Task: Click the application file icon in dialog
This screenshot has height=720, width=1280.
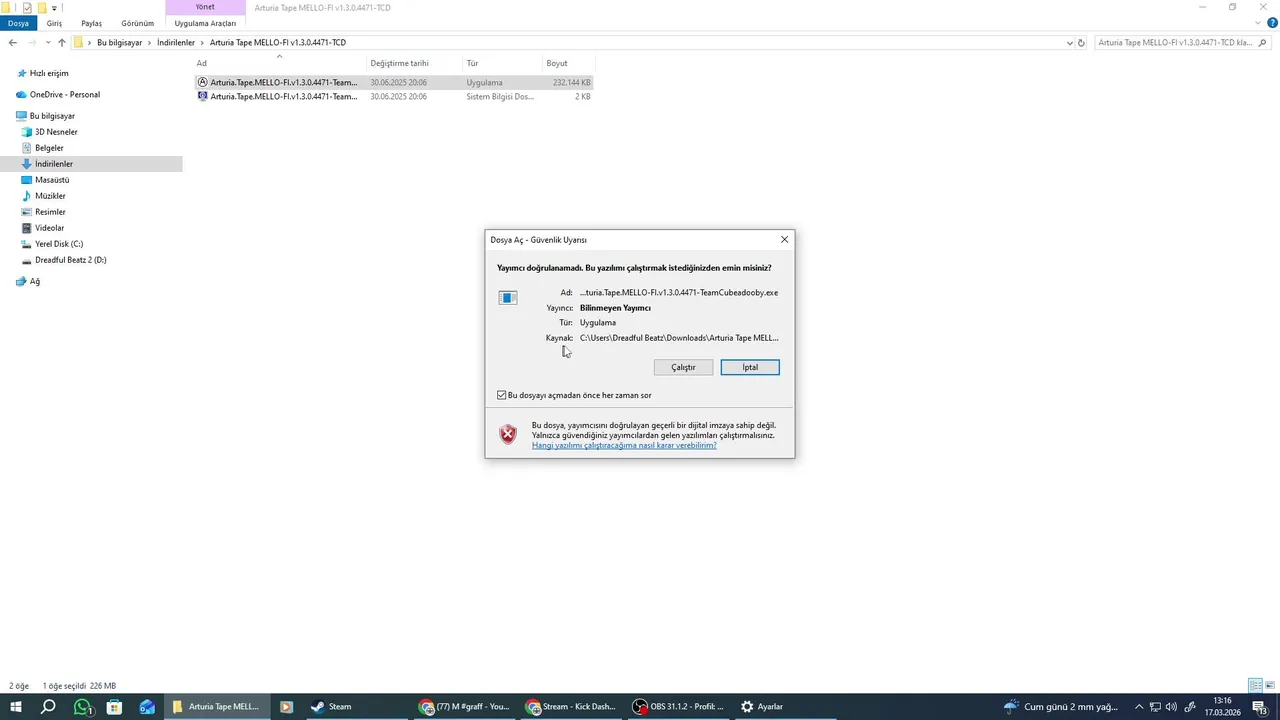Action: tap(508, 297)
